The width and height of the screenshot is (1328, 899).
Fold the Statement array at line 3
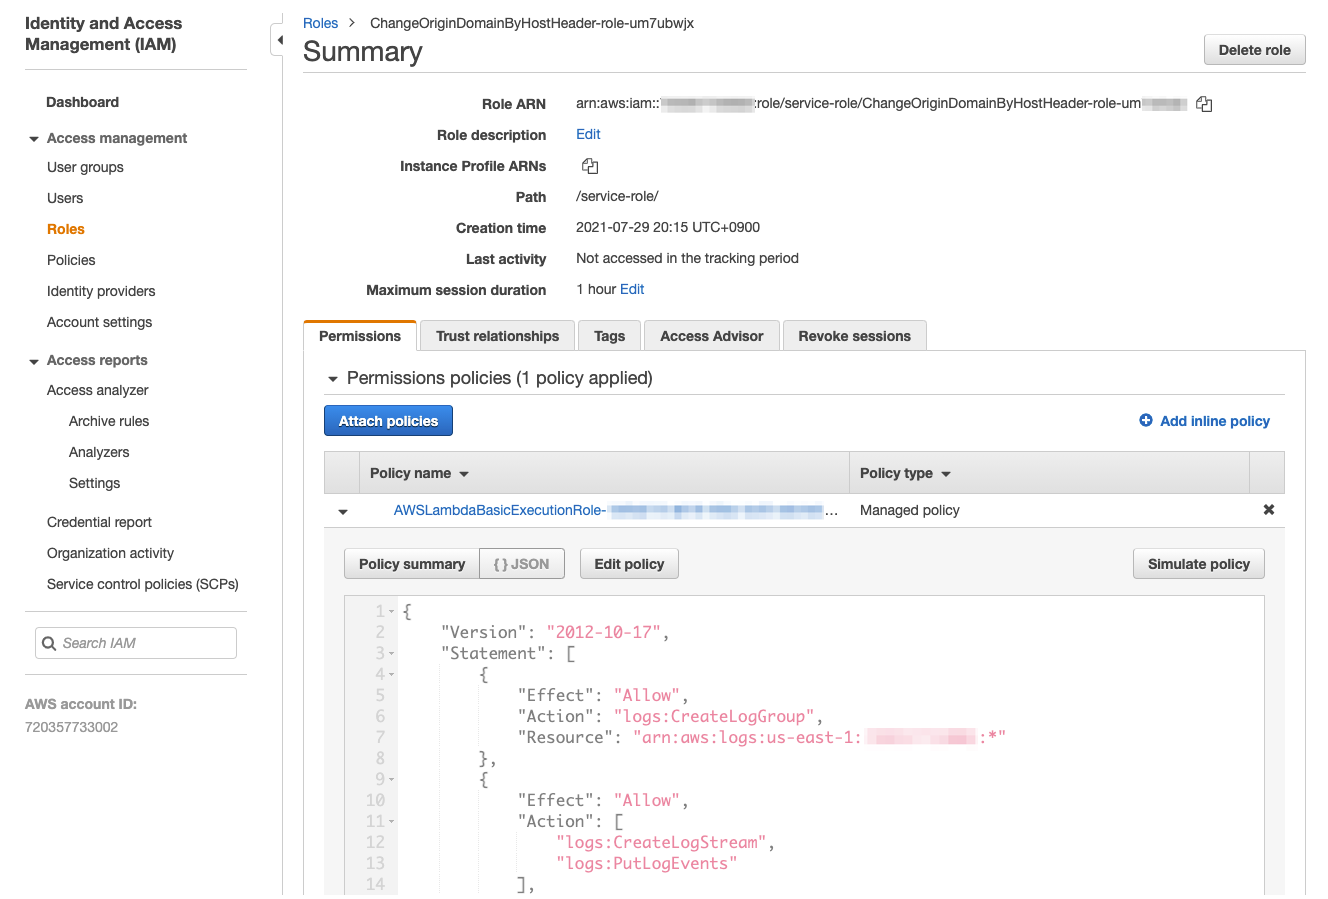click(392, 653)
